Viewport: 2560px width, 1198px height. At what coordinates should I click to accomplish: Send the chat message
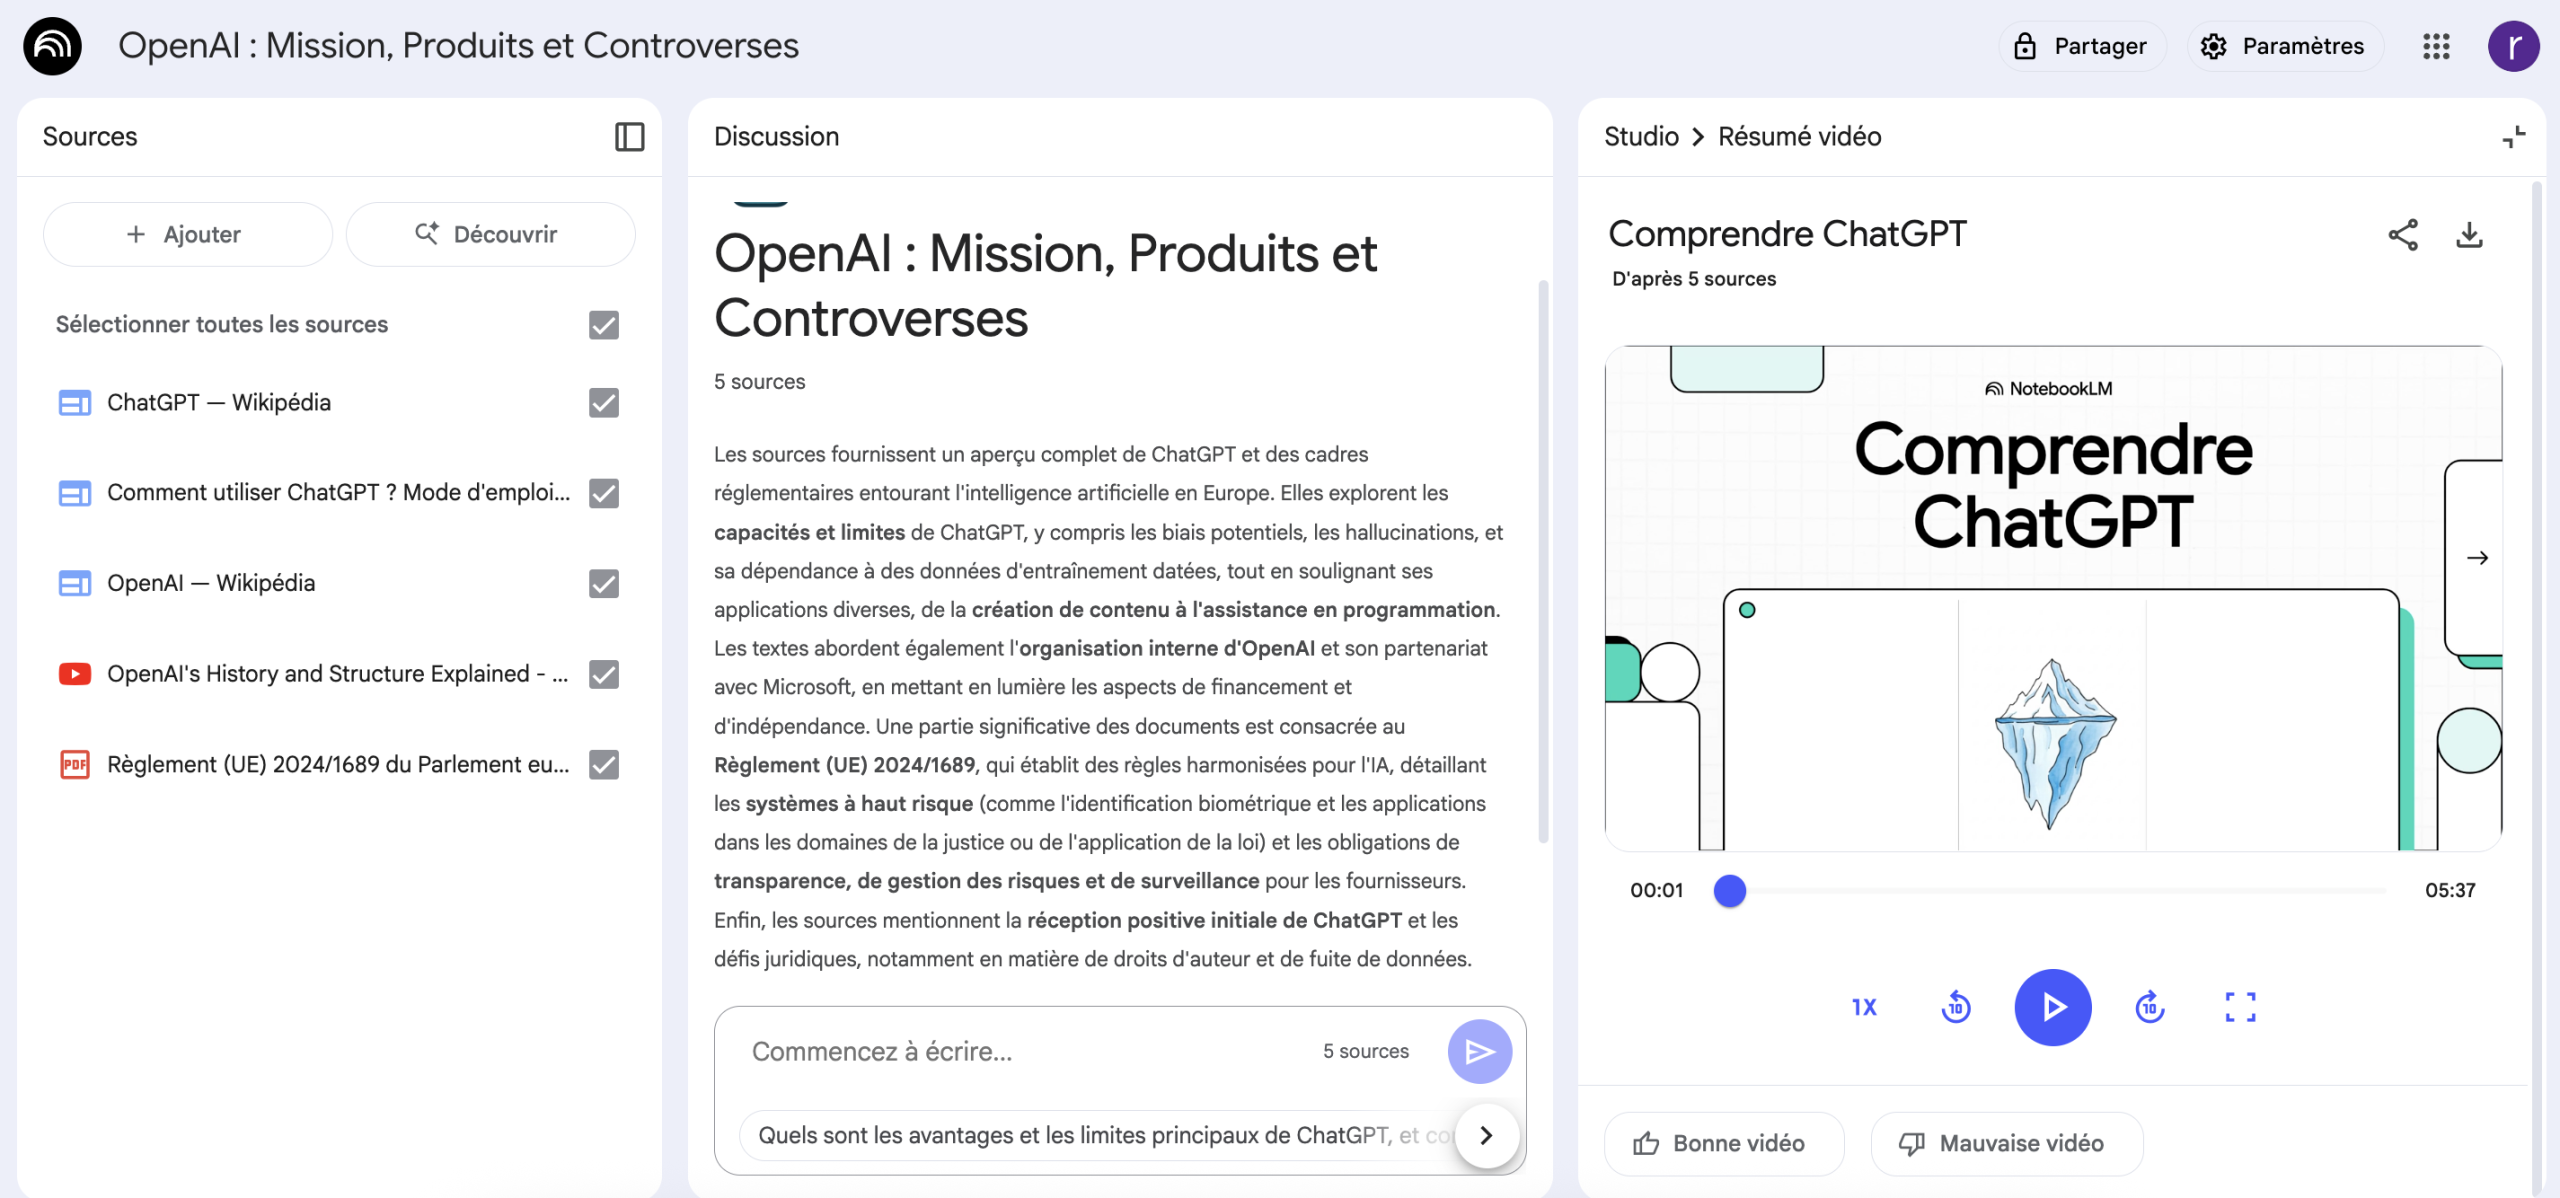pos(1479,1051)
